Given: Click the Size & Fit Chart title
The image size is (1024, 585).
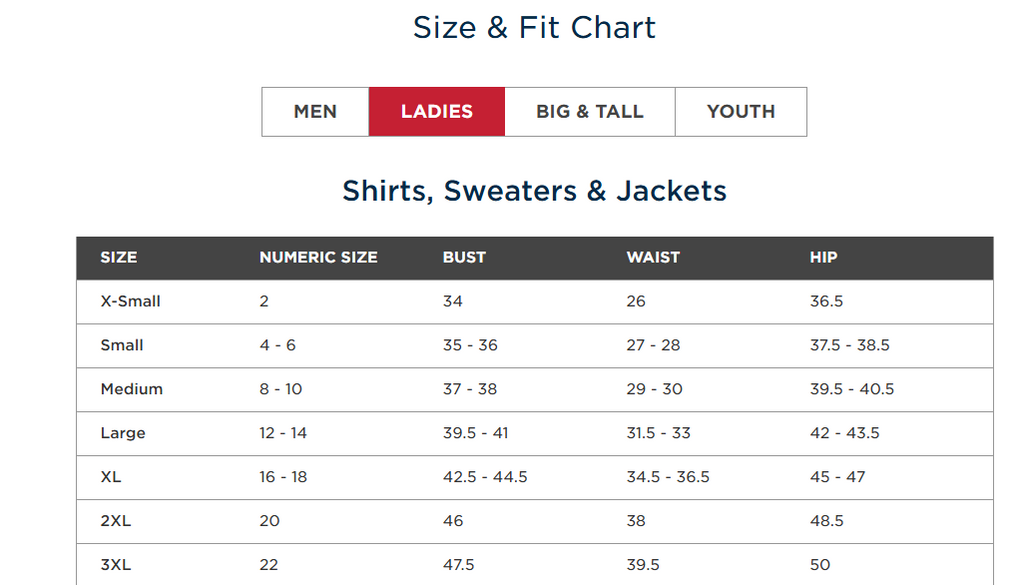Looking at the screenshot, I should 534,27.
